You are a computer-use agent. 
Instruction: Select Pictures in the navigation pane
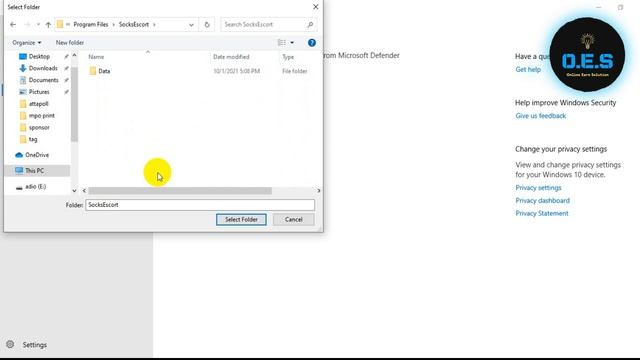39,92
